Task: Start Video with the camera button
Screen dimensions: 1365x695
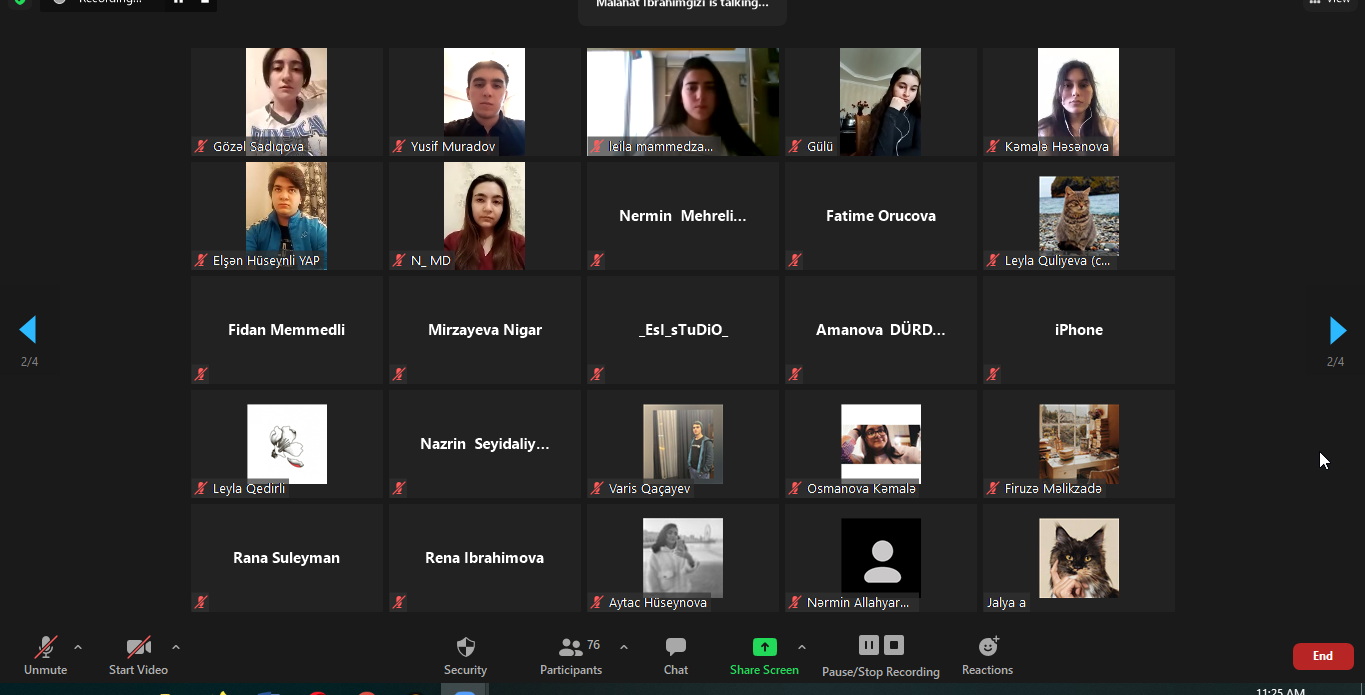Action: pos(138,656)
